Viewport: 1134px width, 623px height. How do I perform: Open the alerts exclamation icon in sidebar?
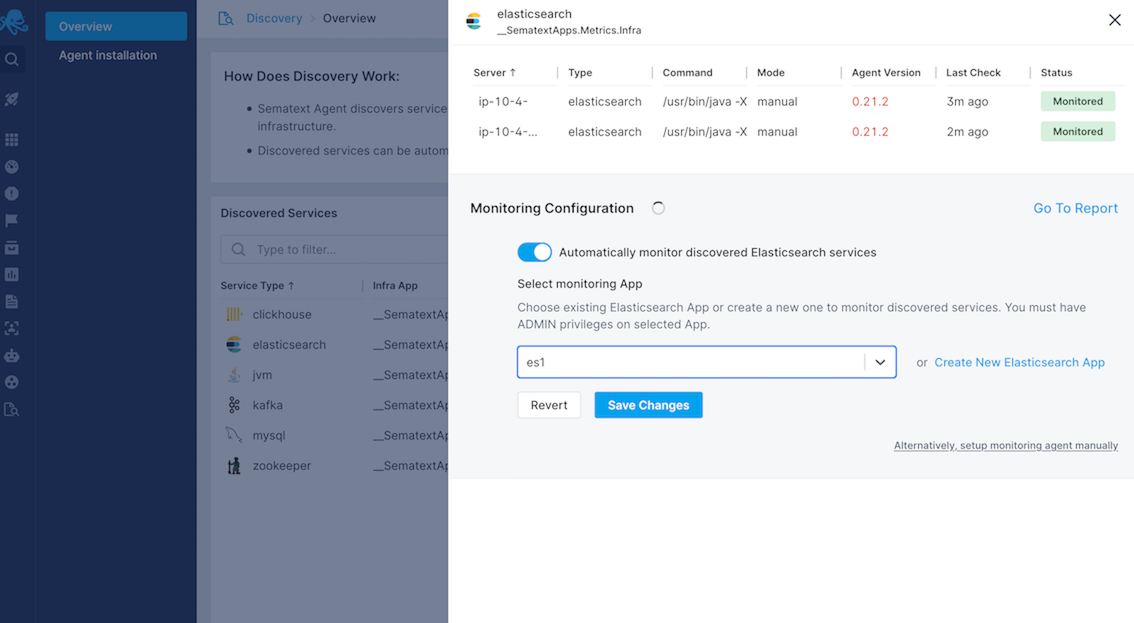click(12, 193)
